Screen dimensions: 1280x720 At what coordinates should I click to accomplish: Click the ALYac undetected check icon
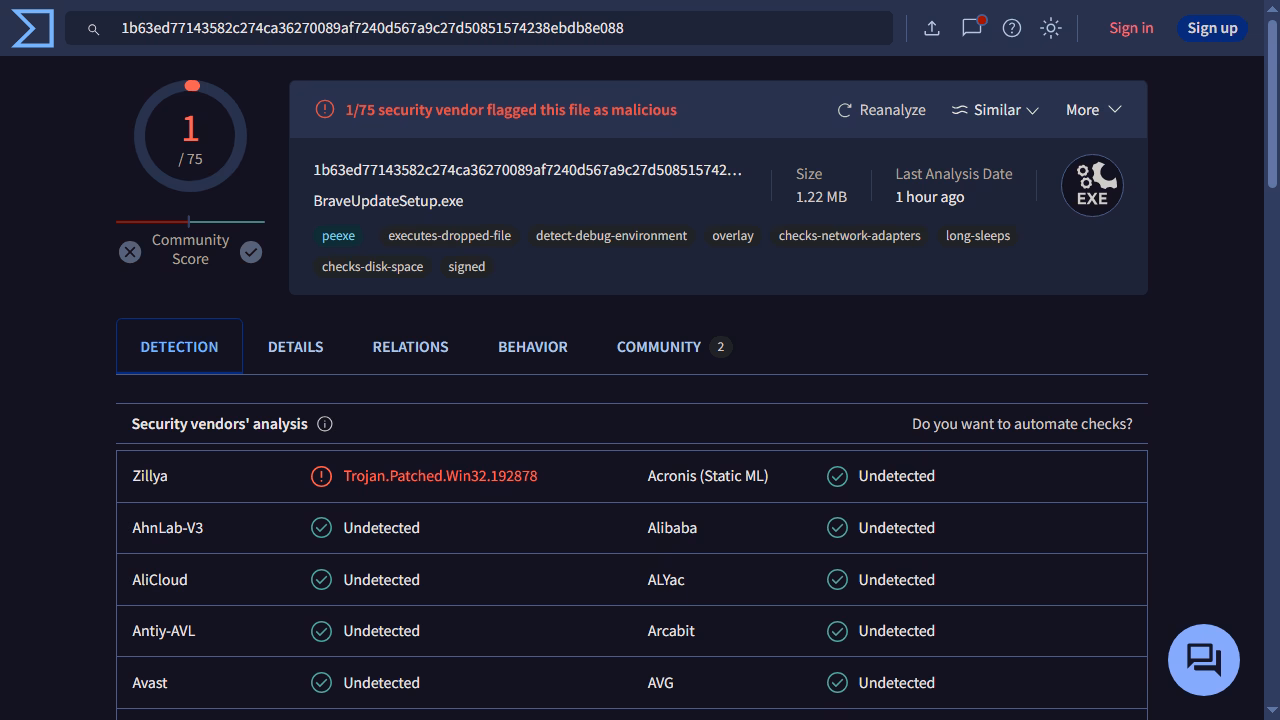(x=837, y=580)
